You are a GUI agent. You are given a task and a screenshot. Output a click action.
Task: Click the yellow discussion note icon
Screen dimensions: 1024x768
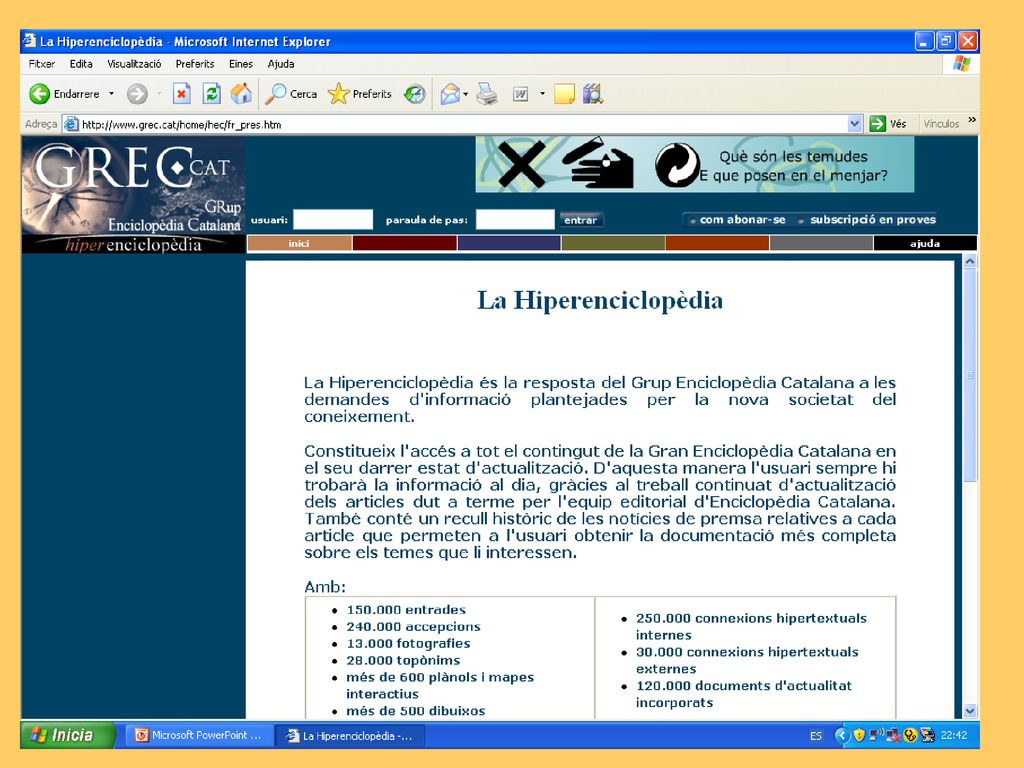(564, 94)
